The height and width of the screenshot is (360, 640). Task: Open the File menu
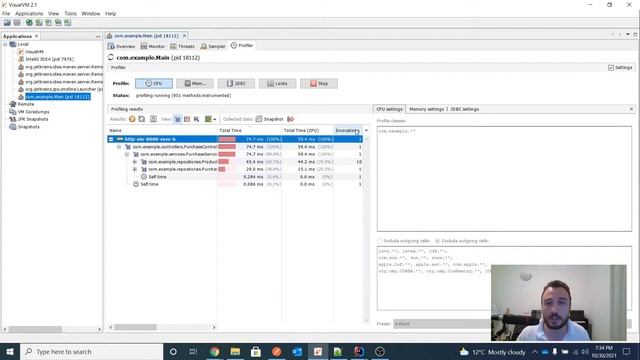(6, 13)
